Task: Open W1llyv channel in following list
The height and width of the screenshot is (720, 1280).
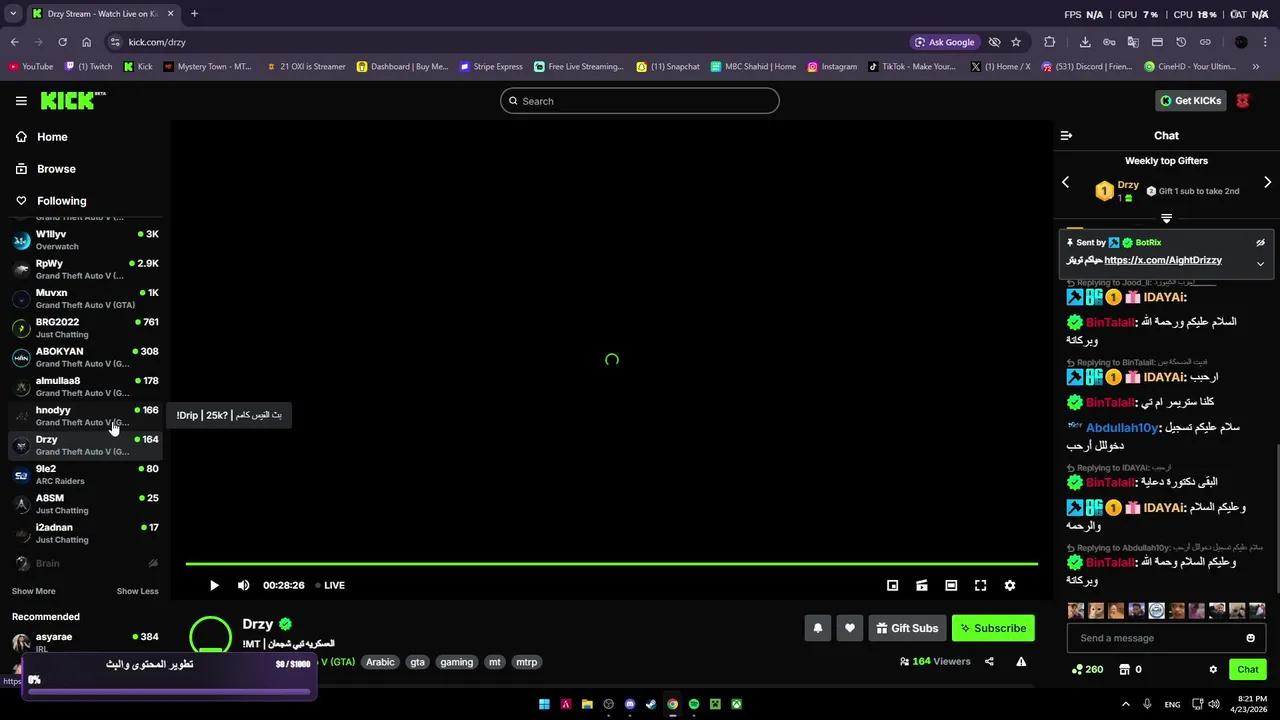Action: tap(85, 240)
